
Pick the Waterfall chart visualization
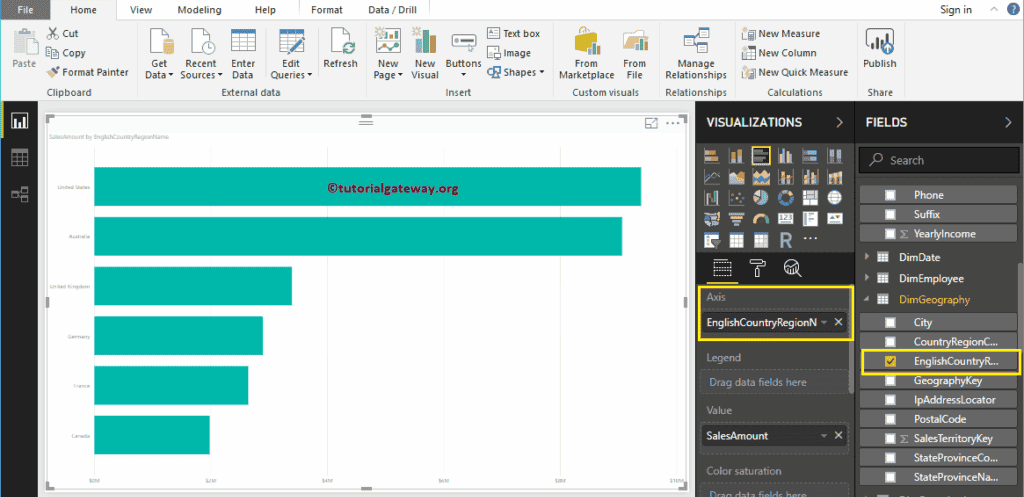(x=712, y=198)
